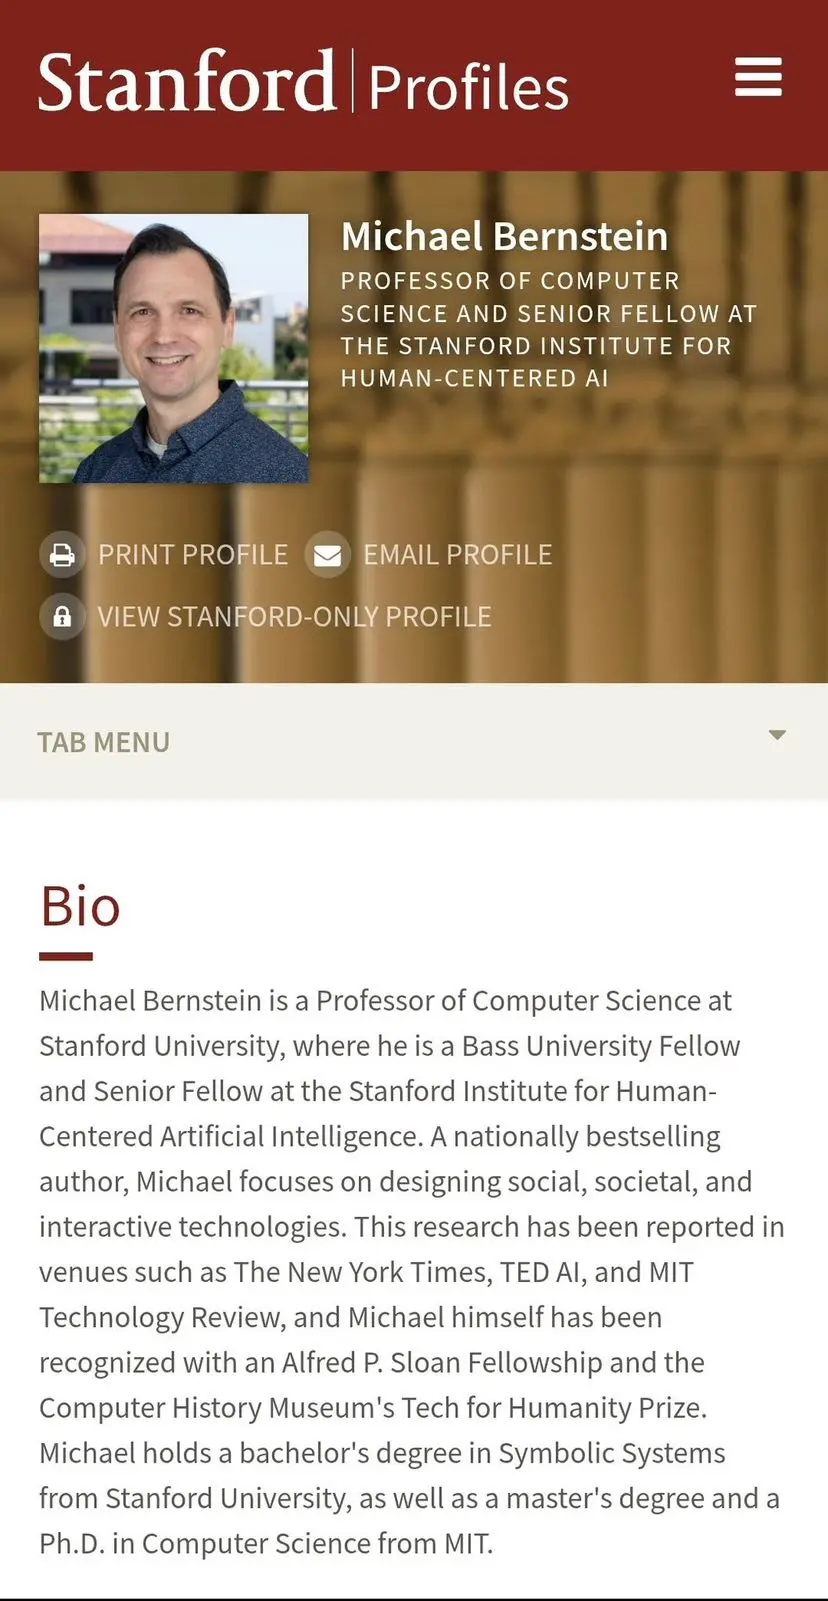Click the red underline beneath Bio
The height and width of the screenshot is (1601, 828).
66,957
